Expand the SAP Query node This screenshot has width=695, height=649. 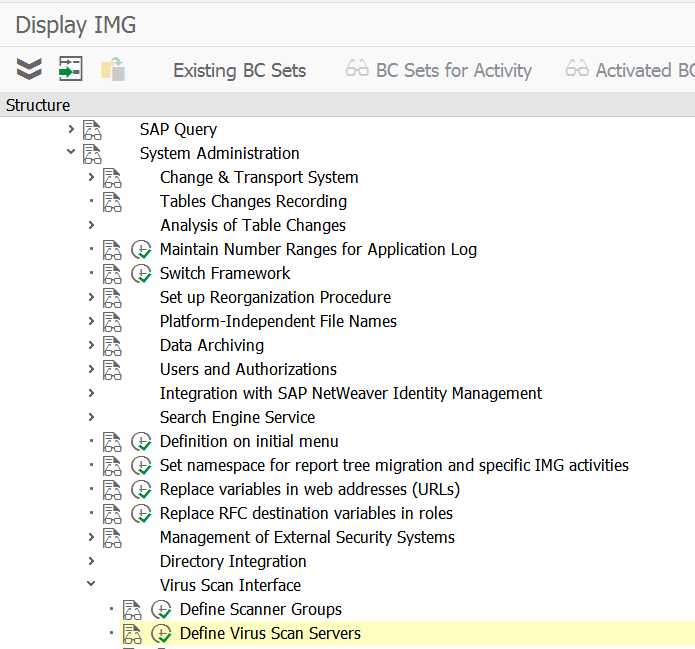point(71,129)
